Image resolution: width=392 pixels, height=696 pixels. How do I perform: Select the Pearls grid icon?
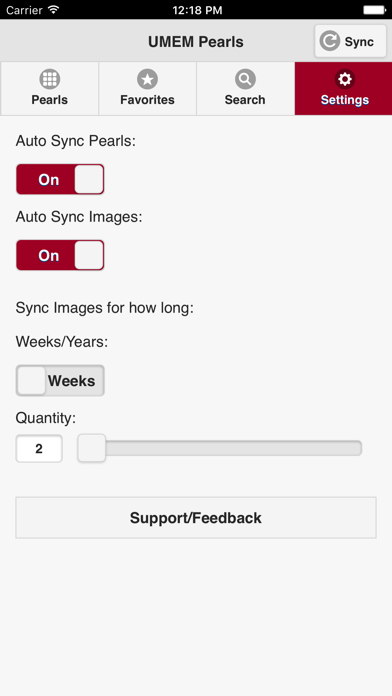point(49,79)
